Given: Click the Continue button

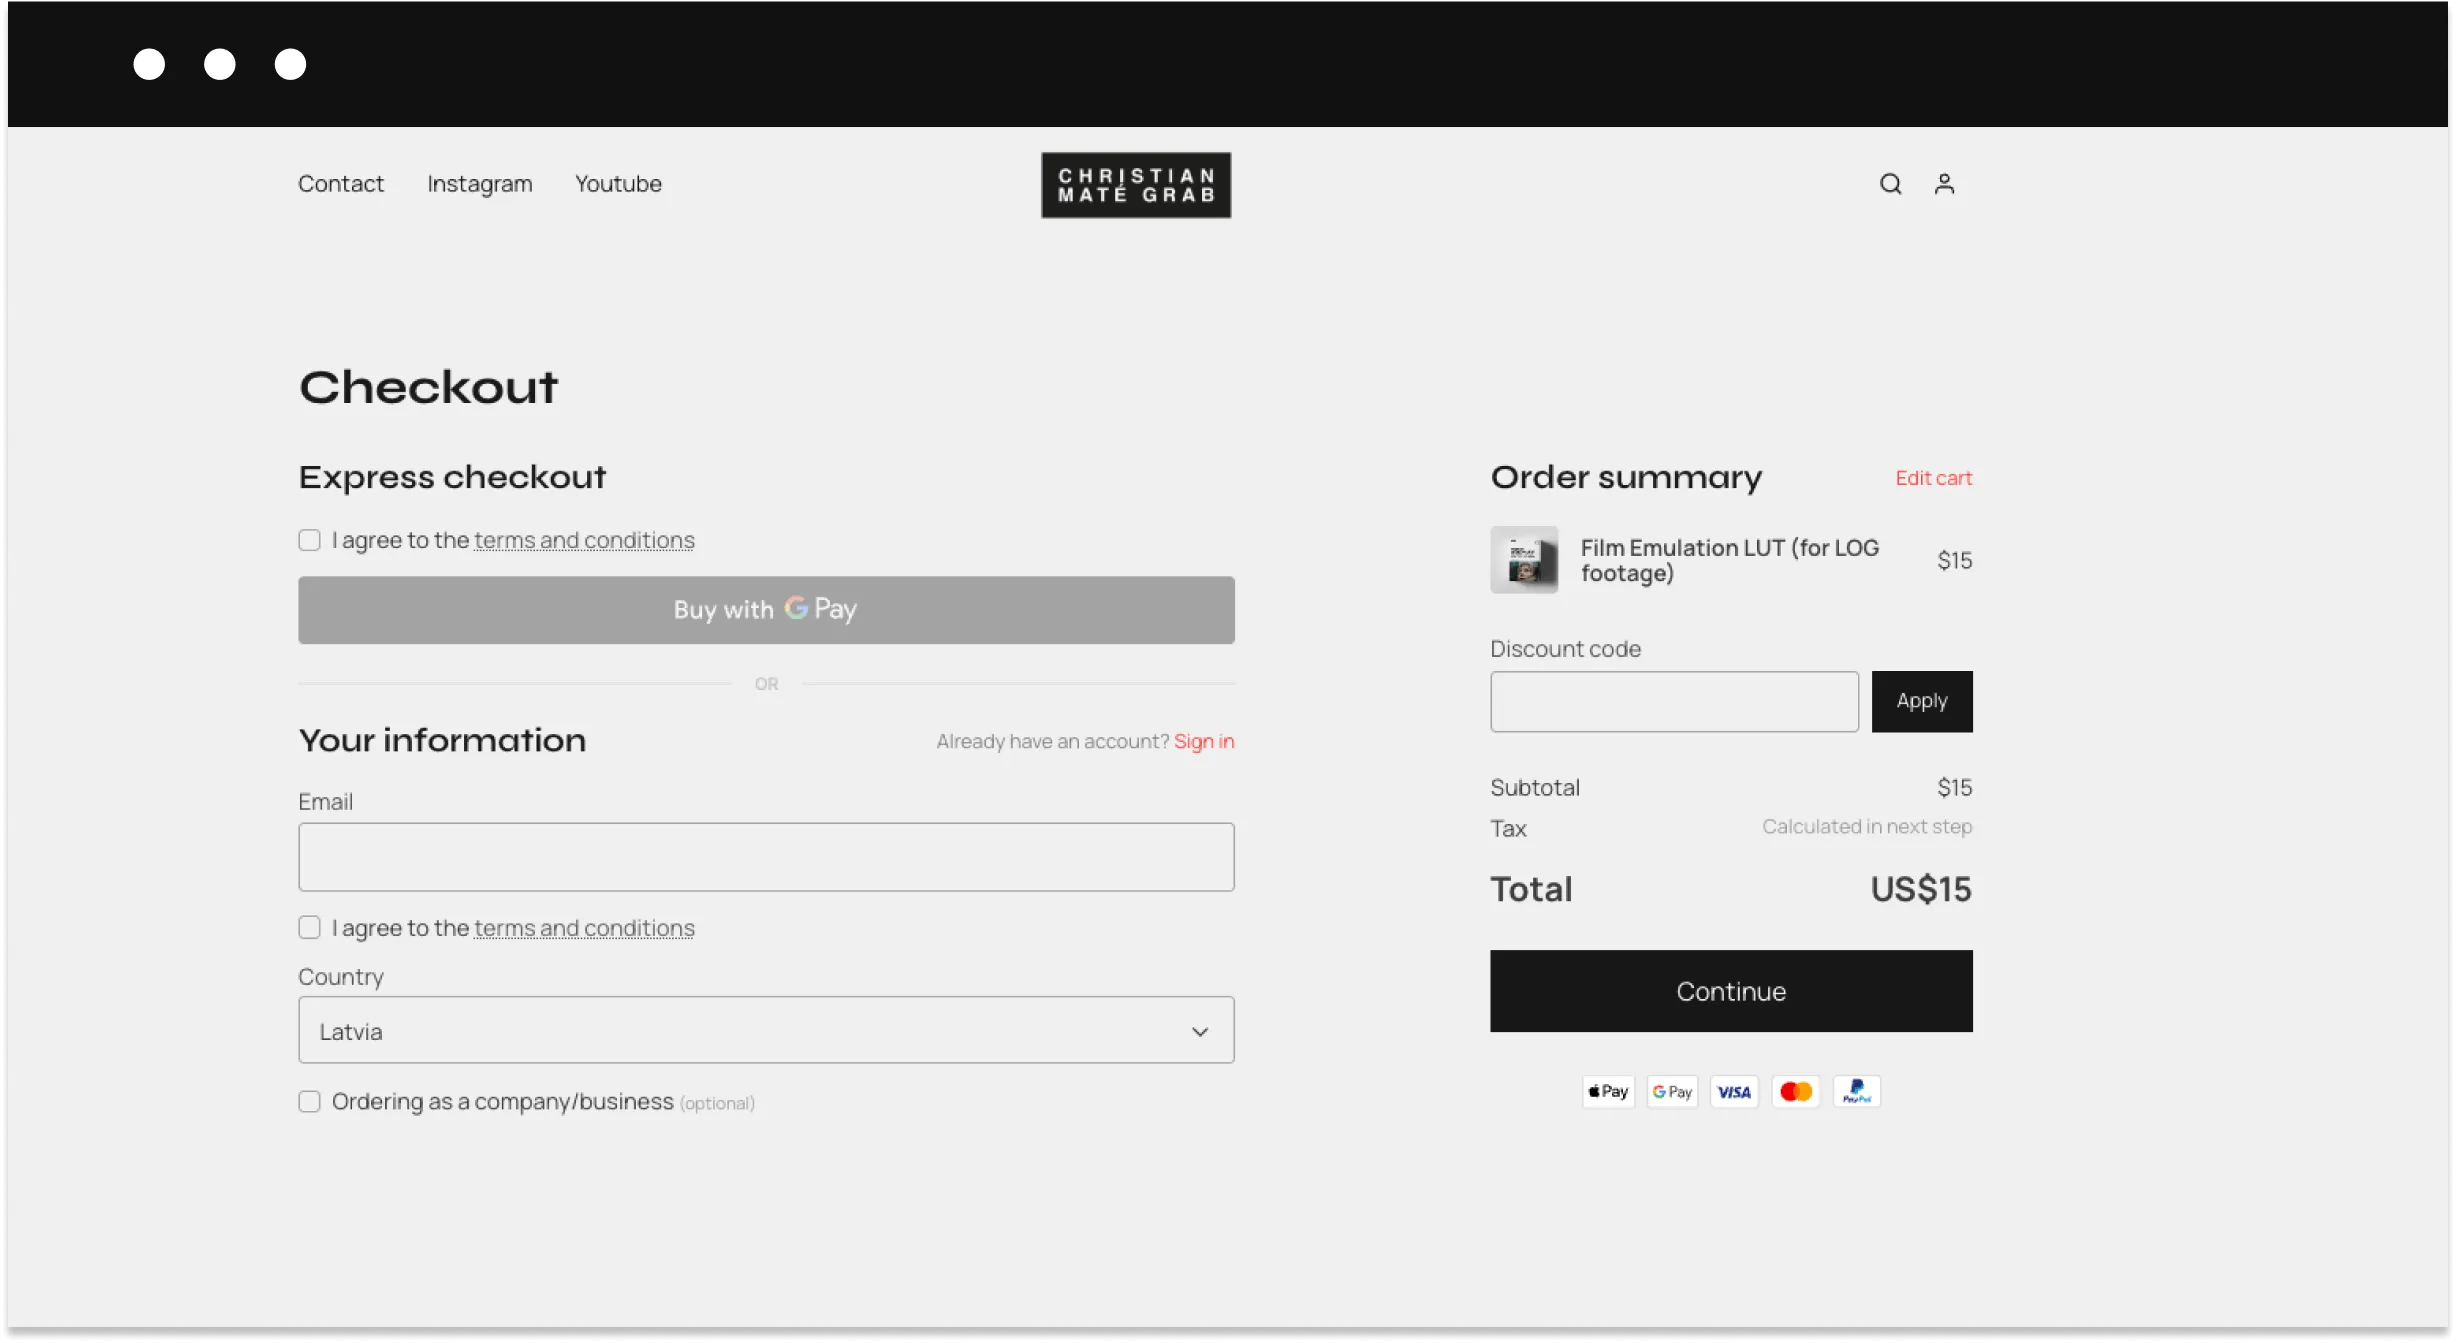Looking at the screenshot, I should (1731, 991).
